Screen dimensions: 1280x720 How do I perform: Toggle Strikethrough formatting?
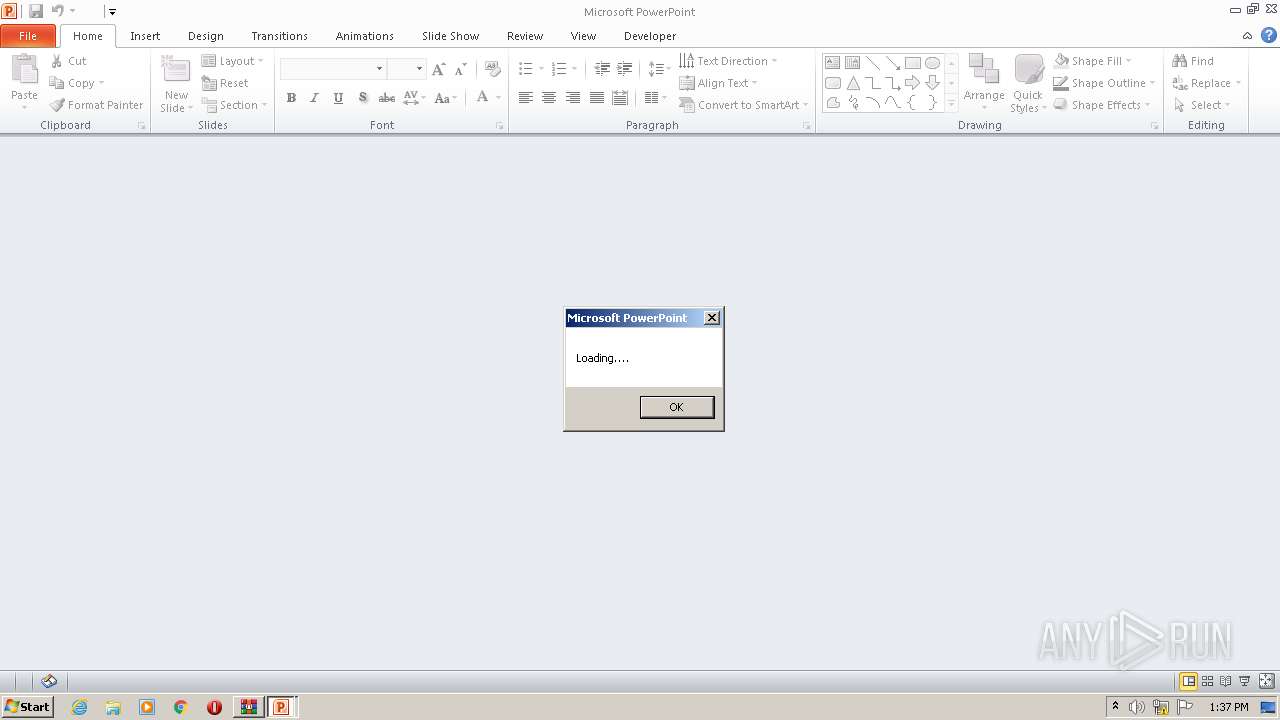(x=386, y=98)
